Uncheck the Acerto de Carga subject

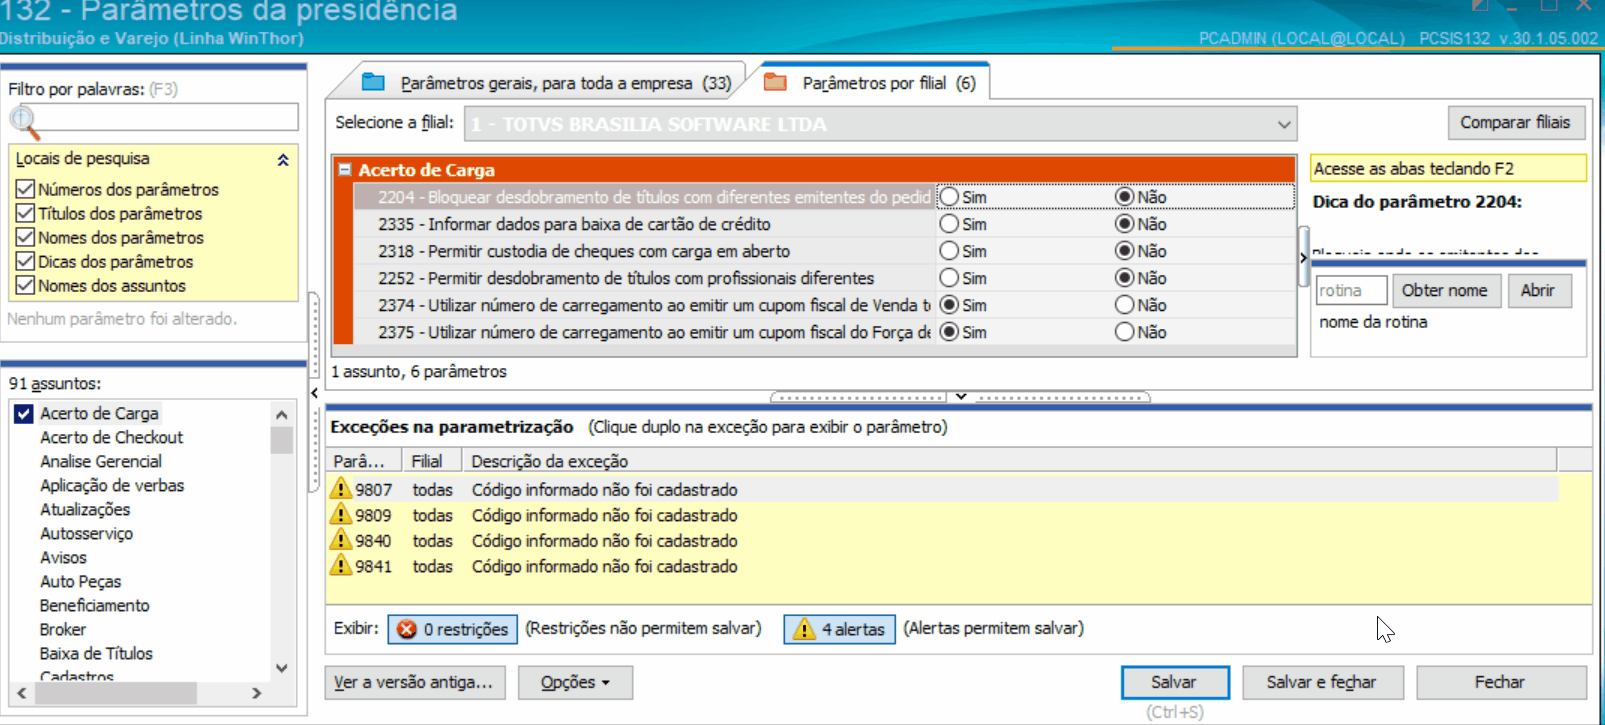[24, 413]
